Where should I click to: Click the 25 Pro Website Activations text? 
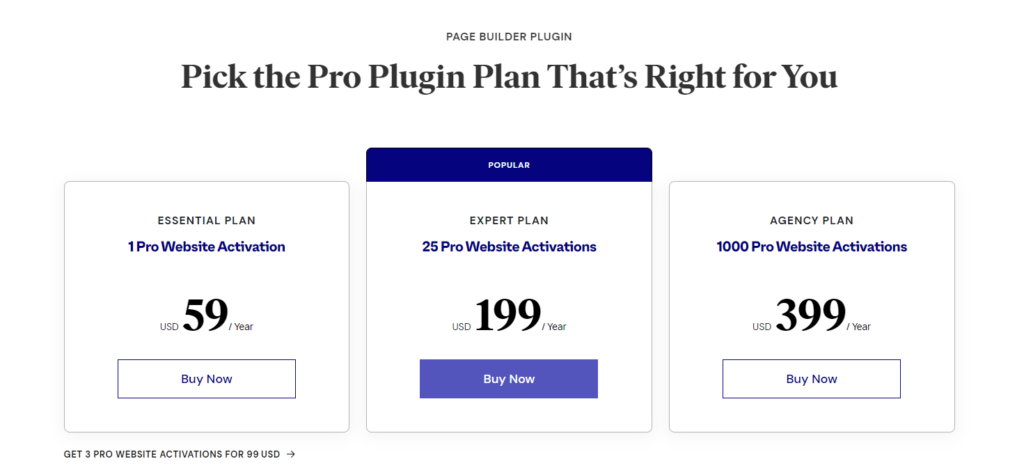click(509, 246)
